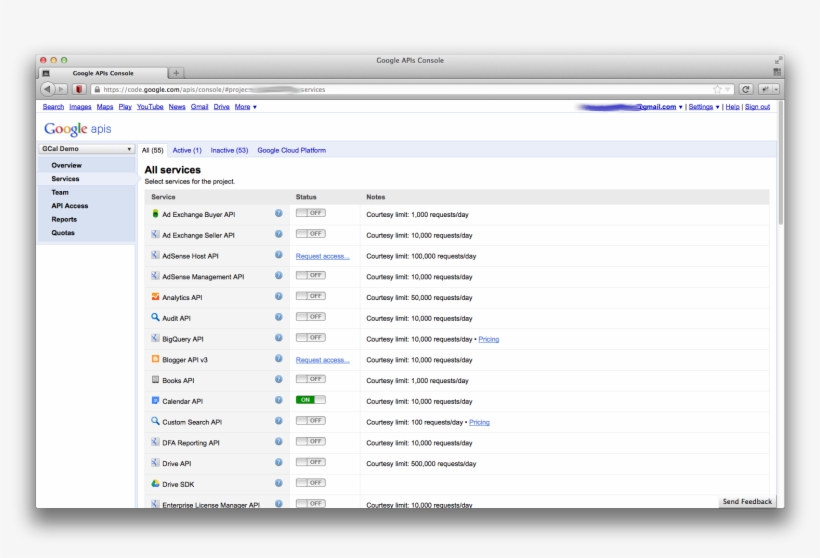
Task: Click the Google apis logo
Action: pos(77,129)
